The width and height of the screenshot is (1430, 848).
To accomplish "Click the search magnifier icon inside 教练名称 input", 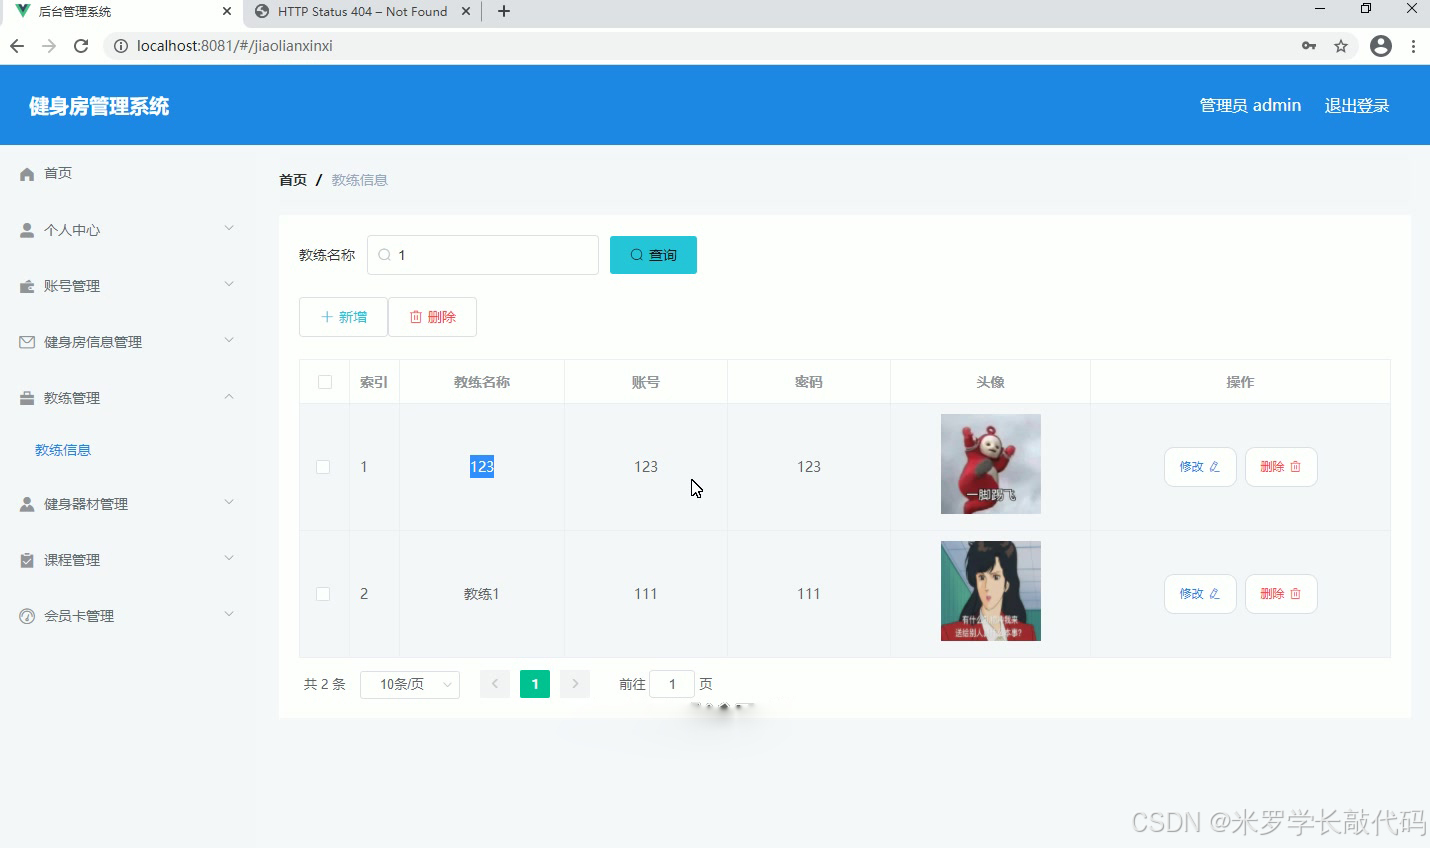I will pos(385,255).
